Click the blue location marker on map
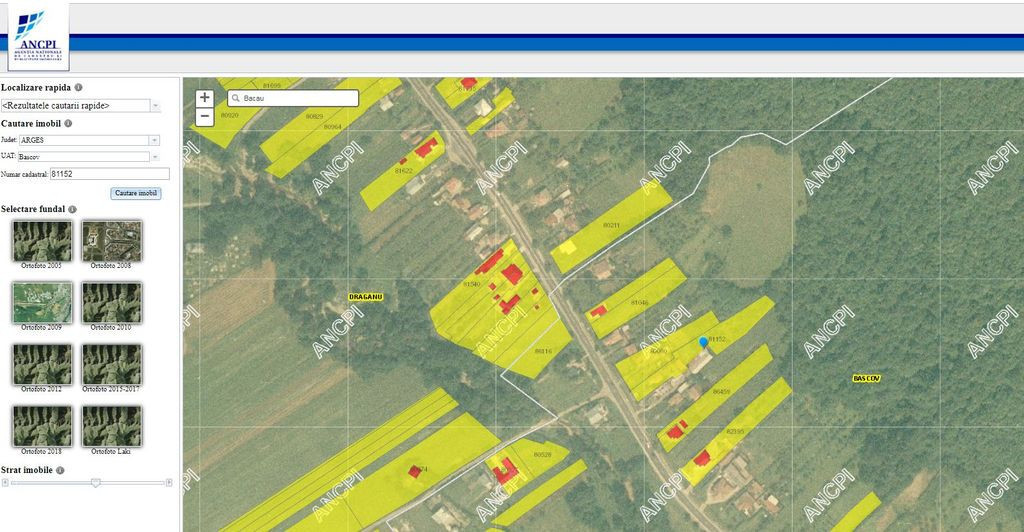The image size is (1024, 532). (x=703, y=343)
